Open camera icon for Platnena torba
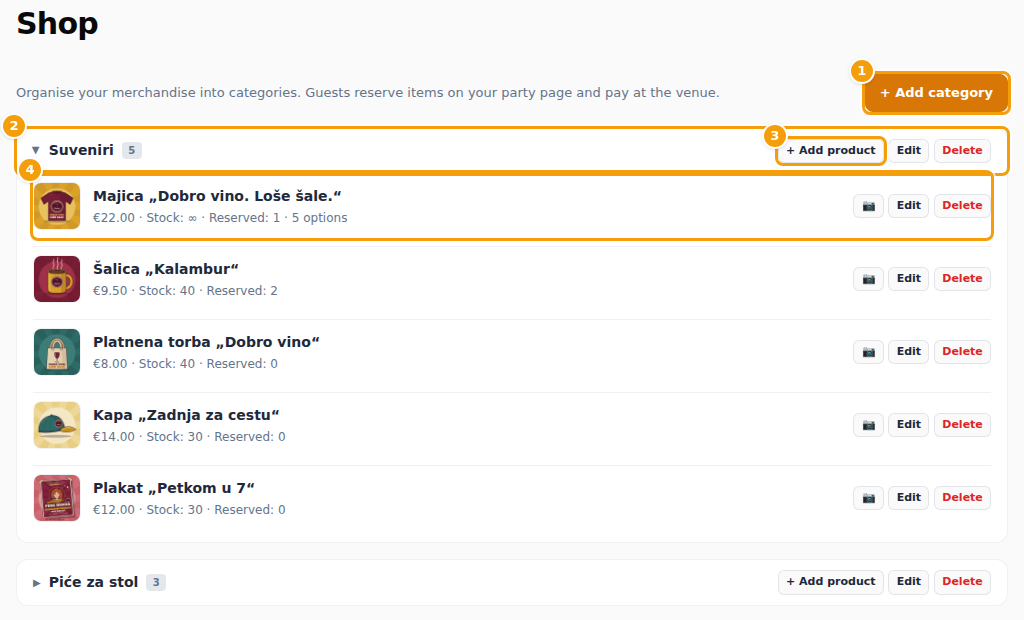Screen dimensions: 1024x620 point(868,352)
